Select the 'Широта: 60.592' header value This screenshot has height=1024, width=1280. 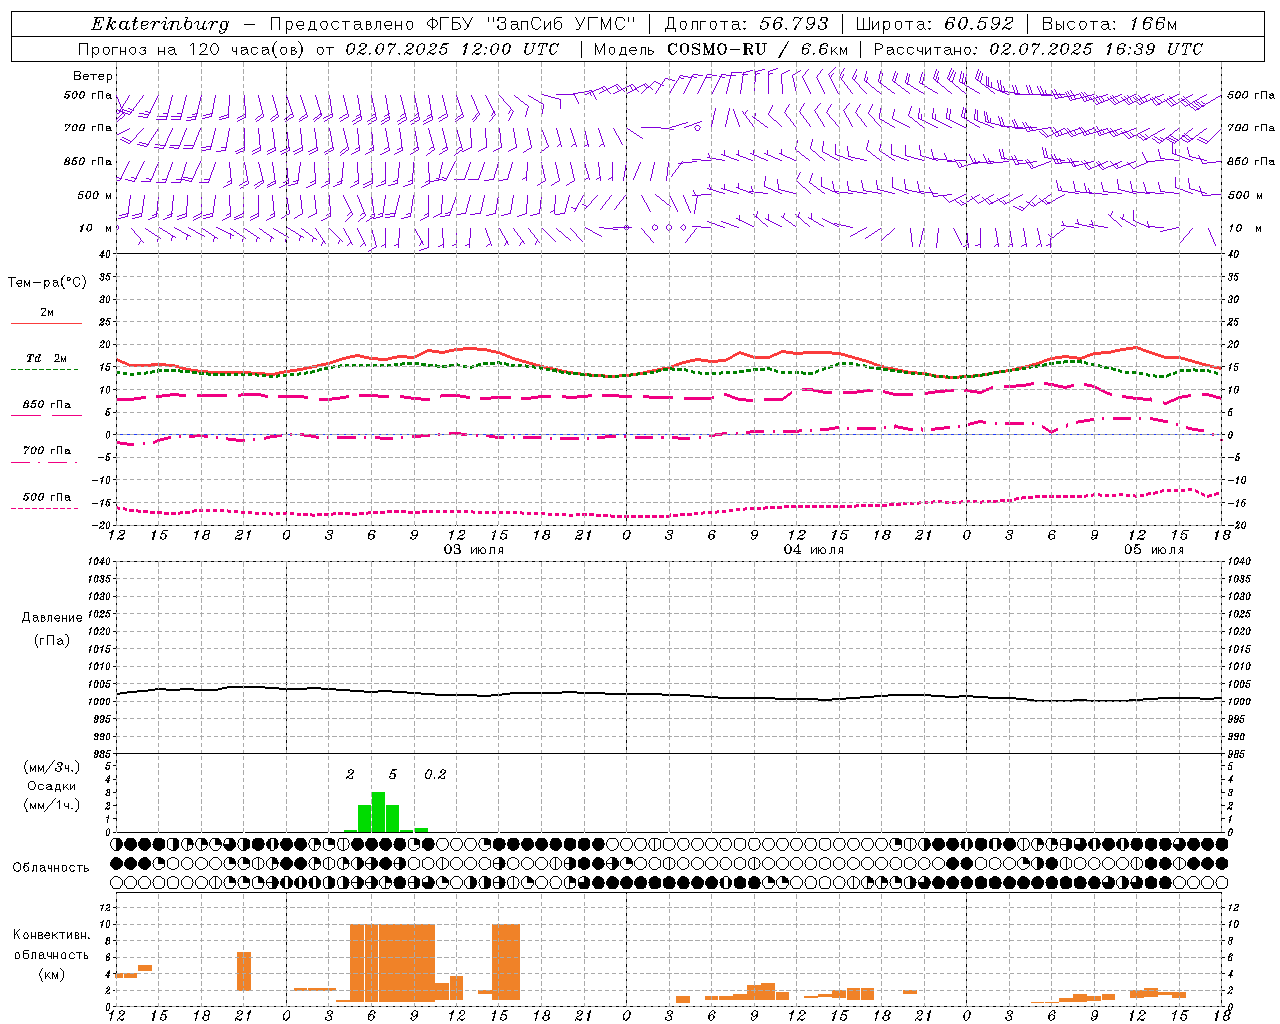[x=934, y=24]
